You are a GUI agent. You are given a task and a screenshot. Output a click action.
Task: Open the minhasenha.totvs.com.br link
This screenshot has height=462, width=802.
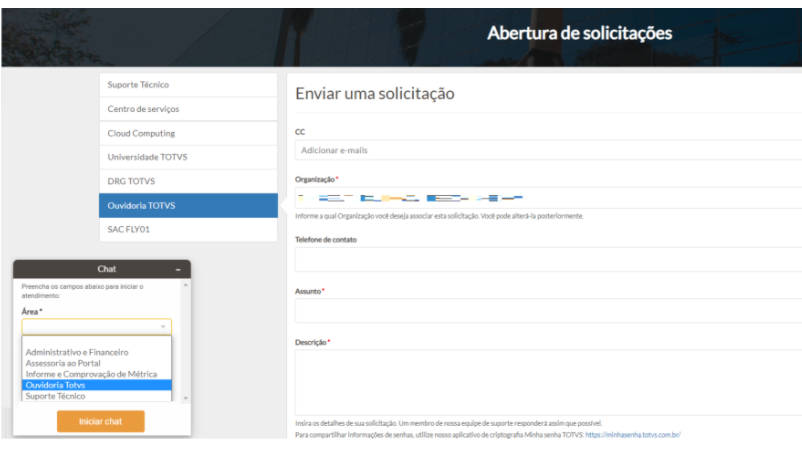pos(633,435)
